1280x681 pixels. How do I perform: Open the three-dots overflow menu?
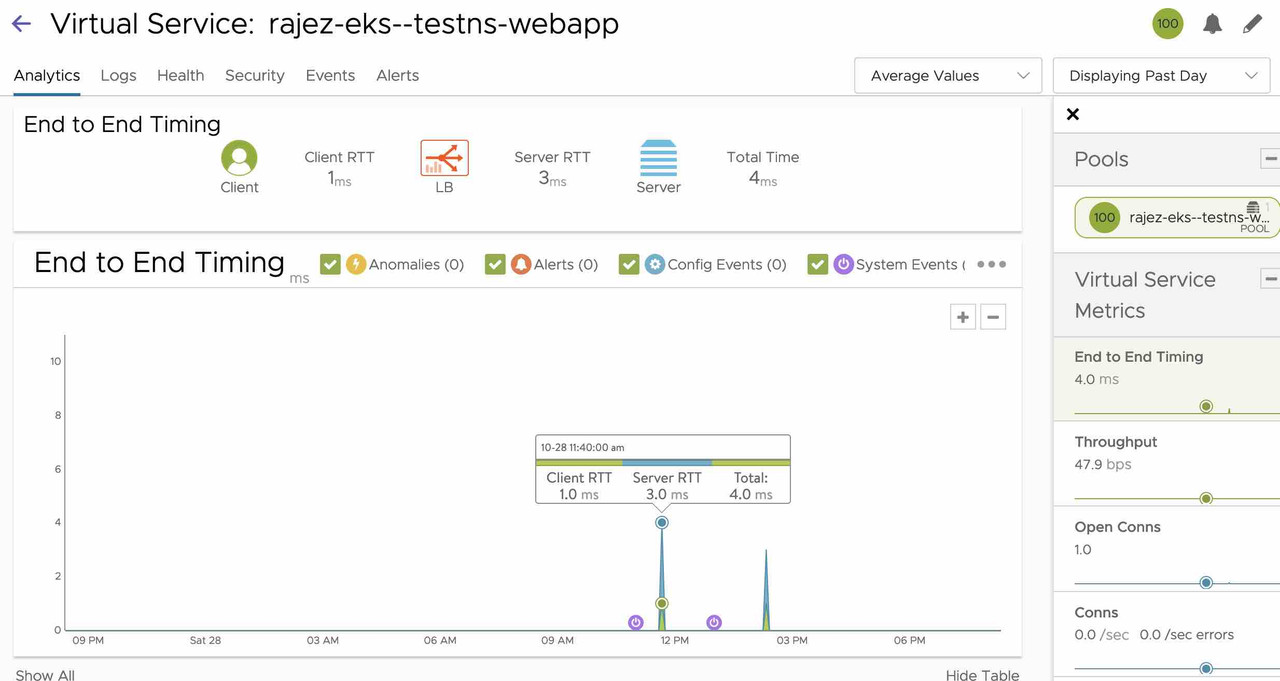pyautogui.click(x=991, y=264)
